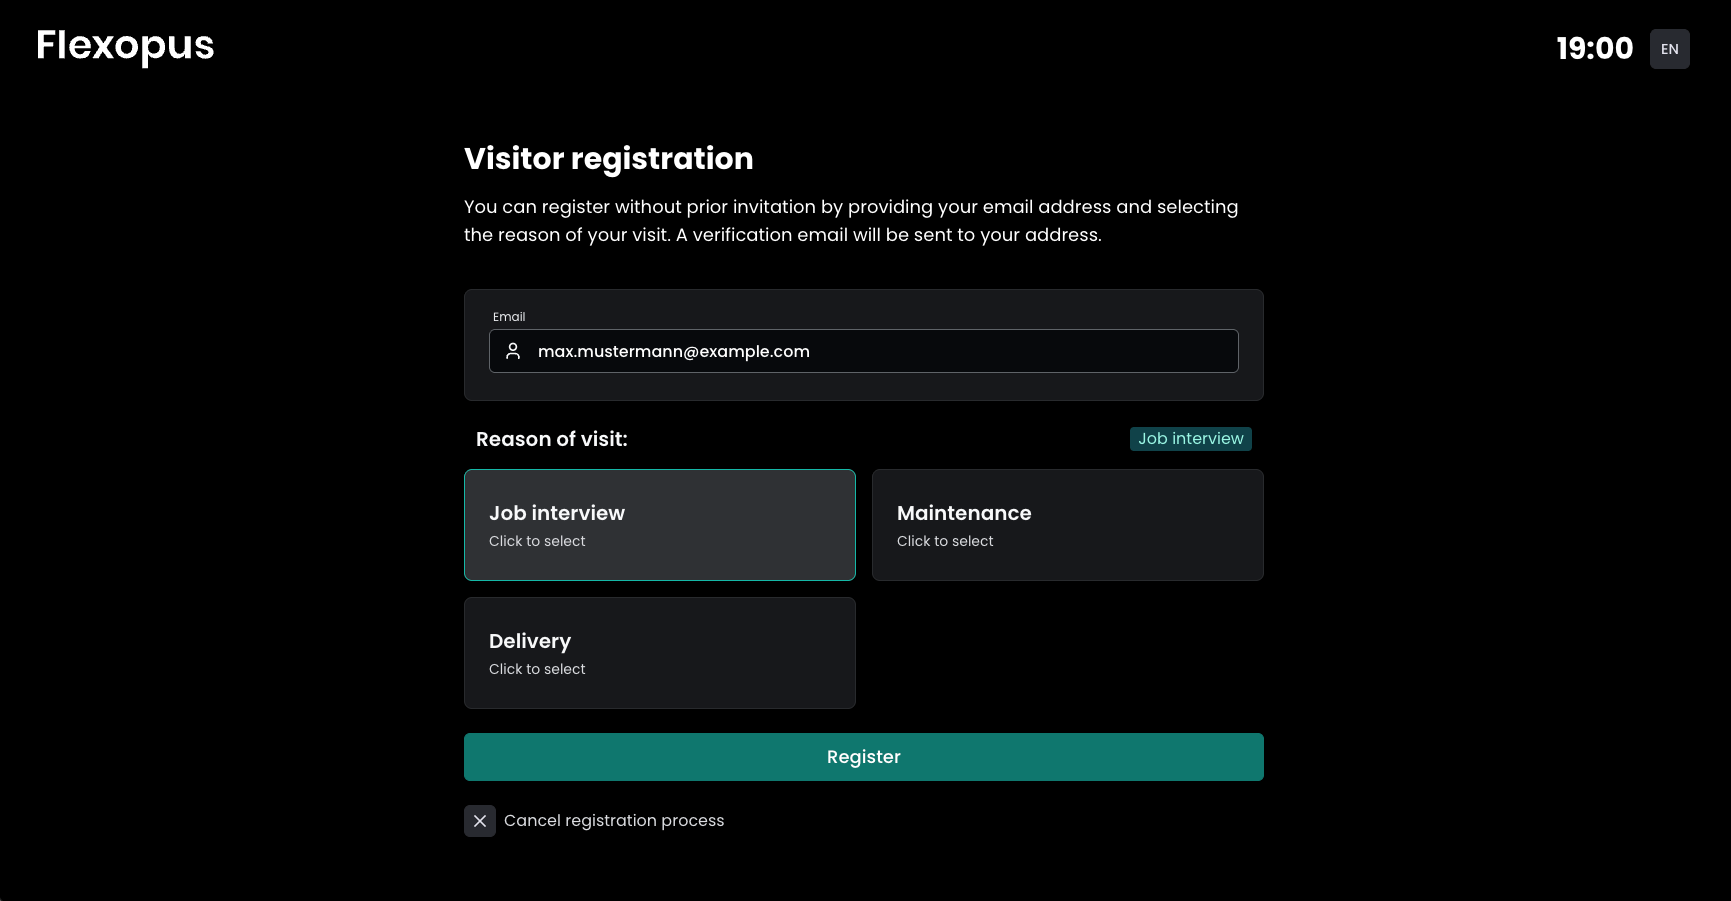Click 'Click to select' under Delivery
This screenshot has width=1731, height=901.
[537, 669]
